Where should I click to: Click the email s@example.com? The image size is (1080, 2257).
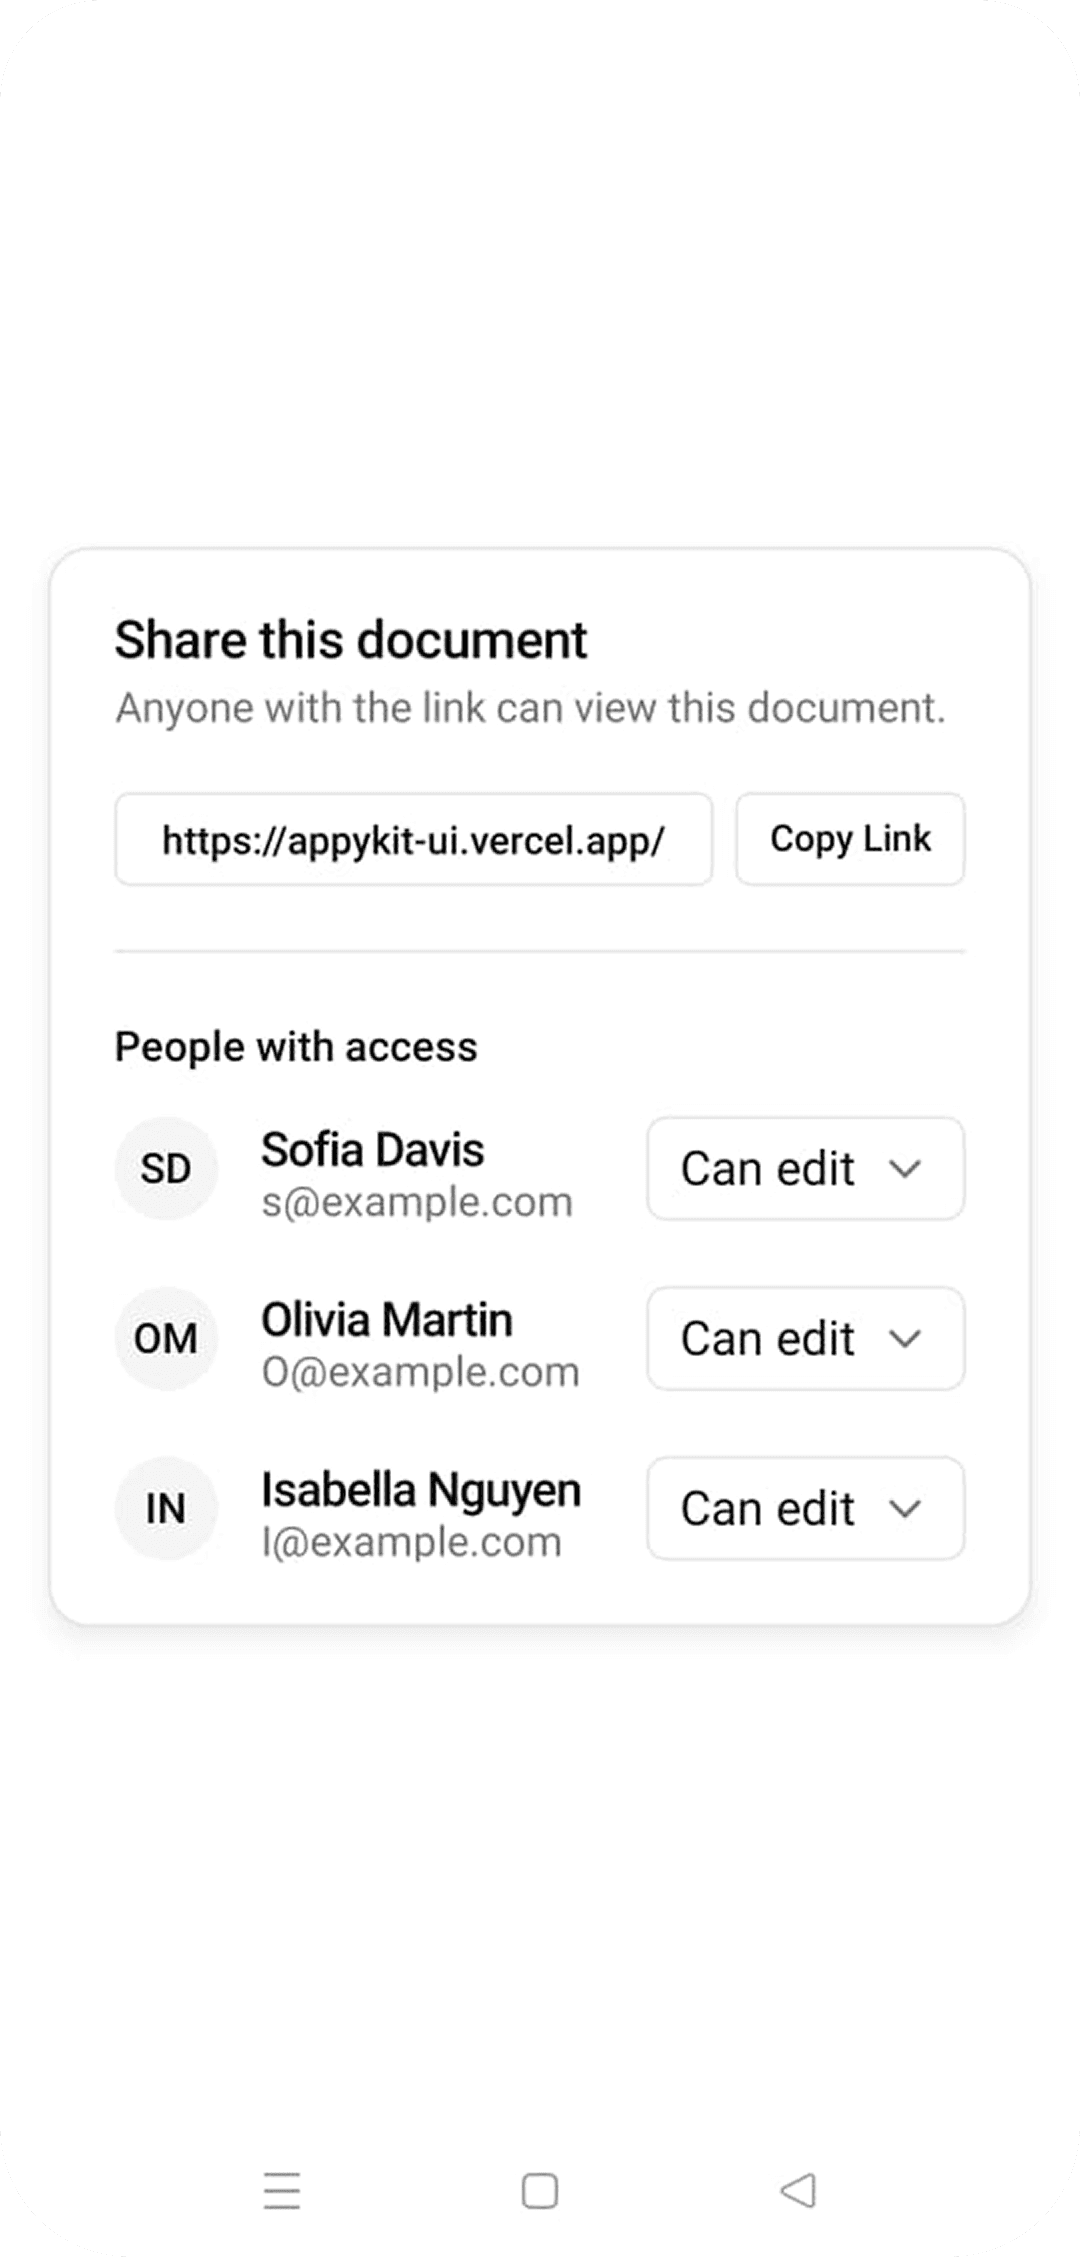(417, 1202)
